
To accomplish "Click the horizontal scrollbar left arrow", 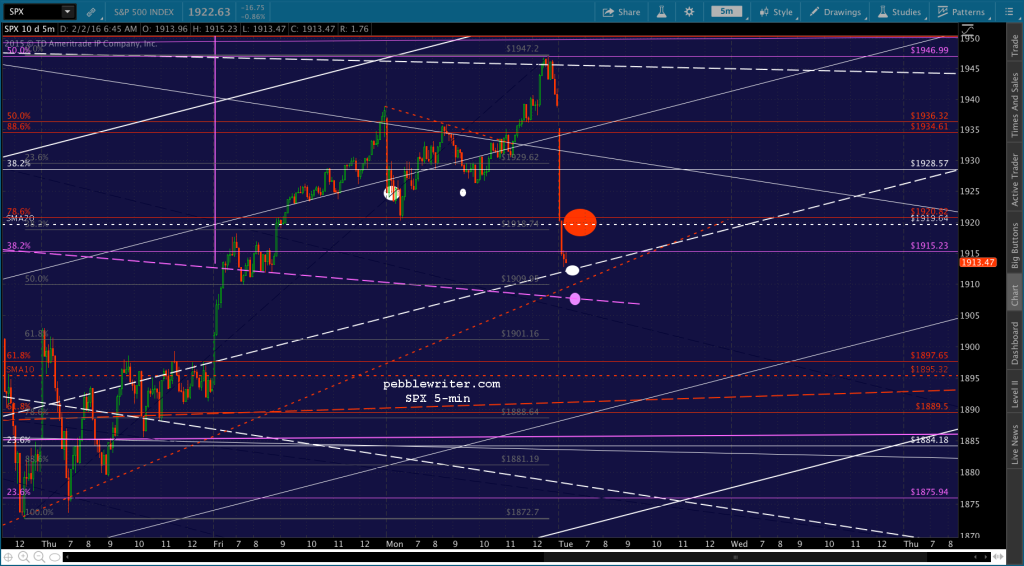I will [68, 557].
